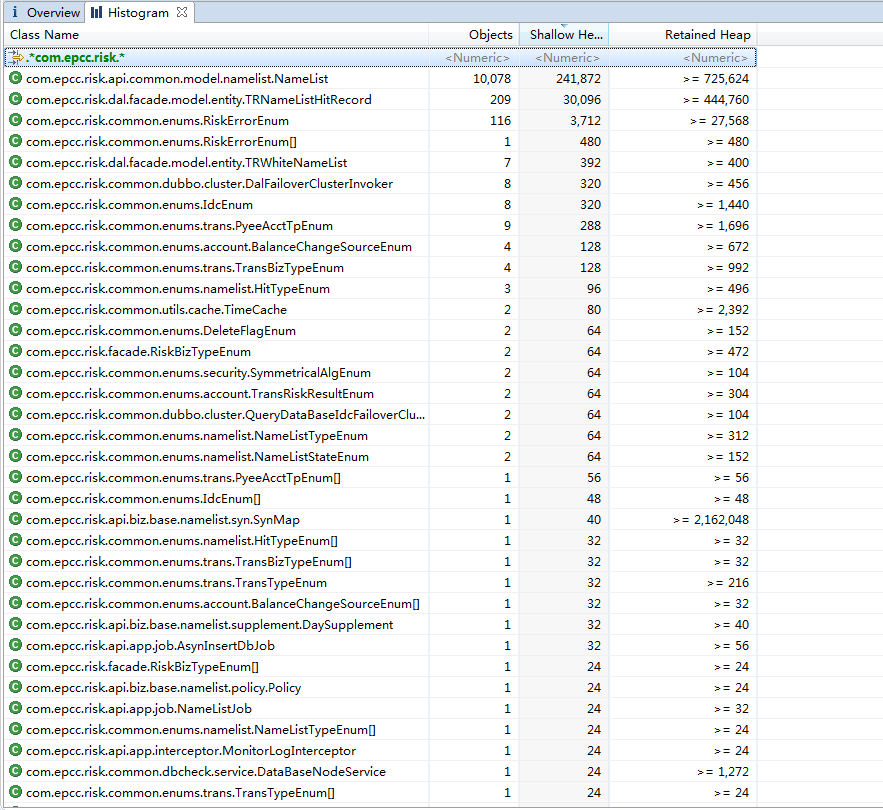Select NameListJob class name
Viewport: 883px width, 810px height.
pos(139,709)
